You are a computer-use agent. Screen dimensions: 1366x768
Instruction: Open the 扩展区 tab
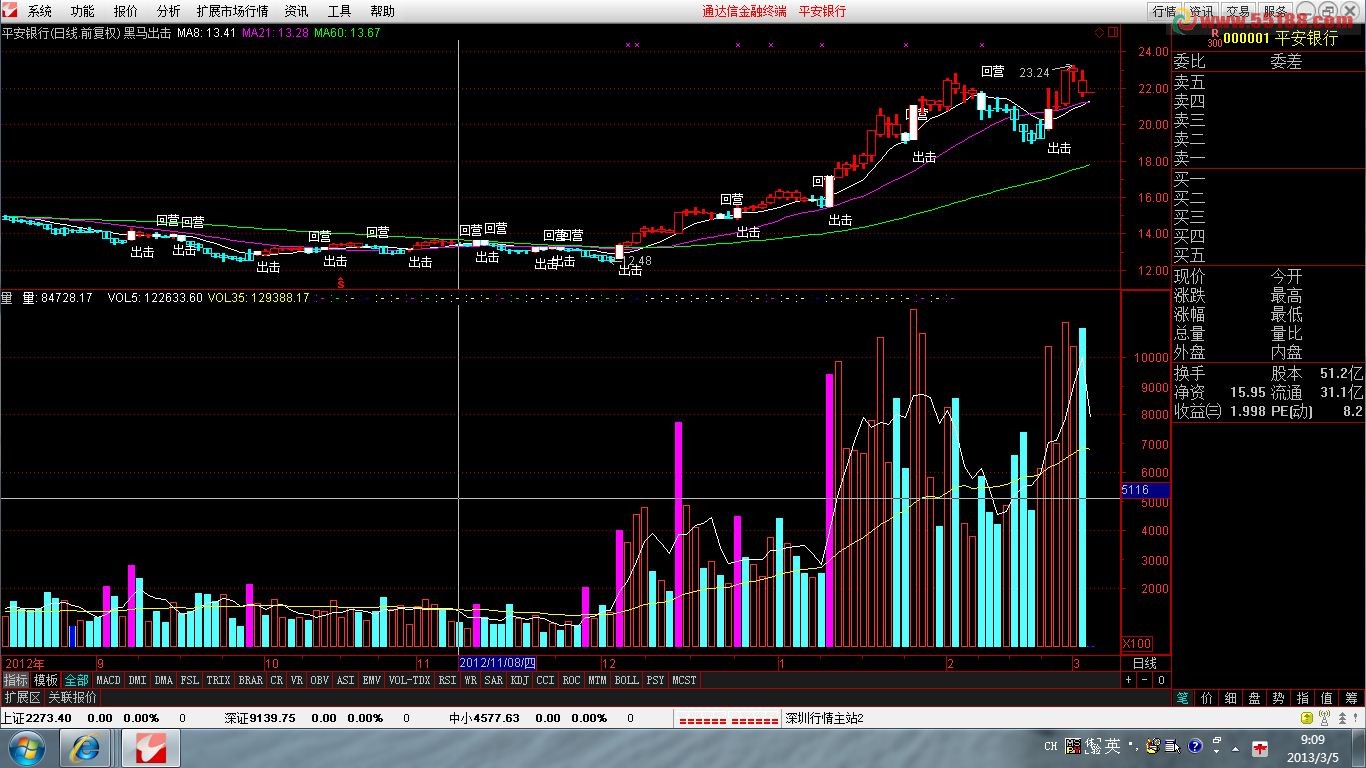pyautogui.click(x=22, y=697)
